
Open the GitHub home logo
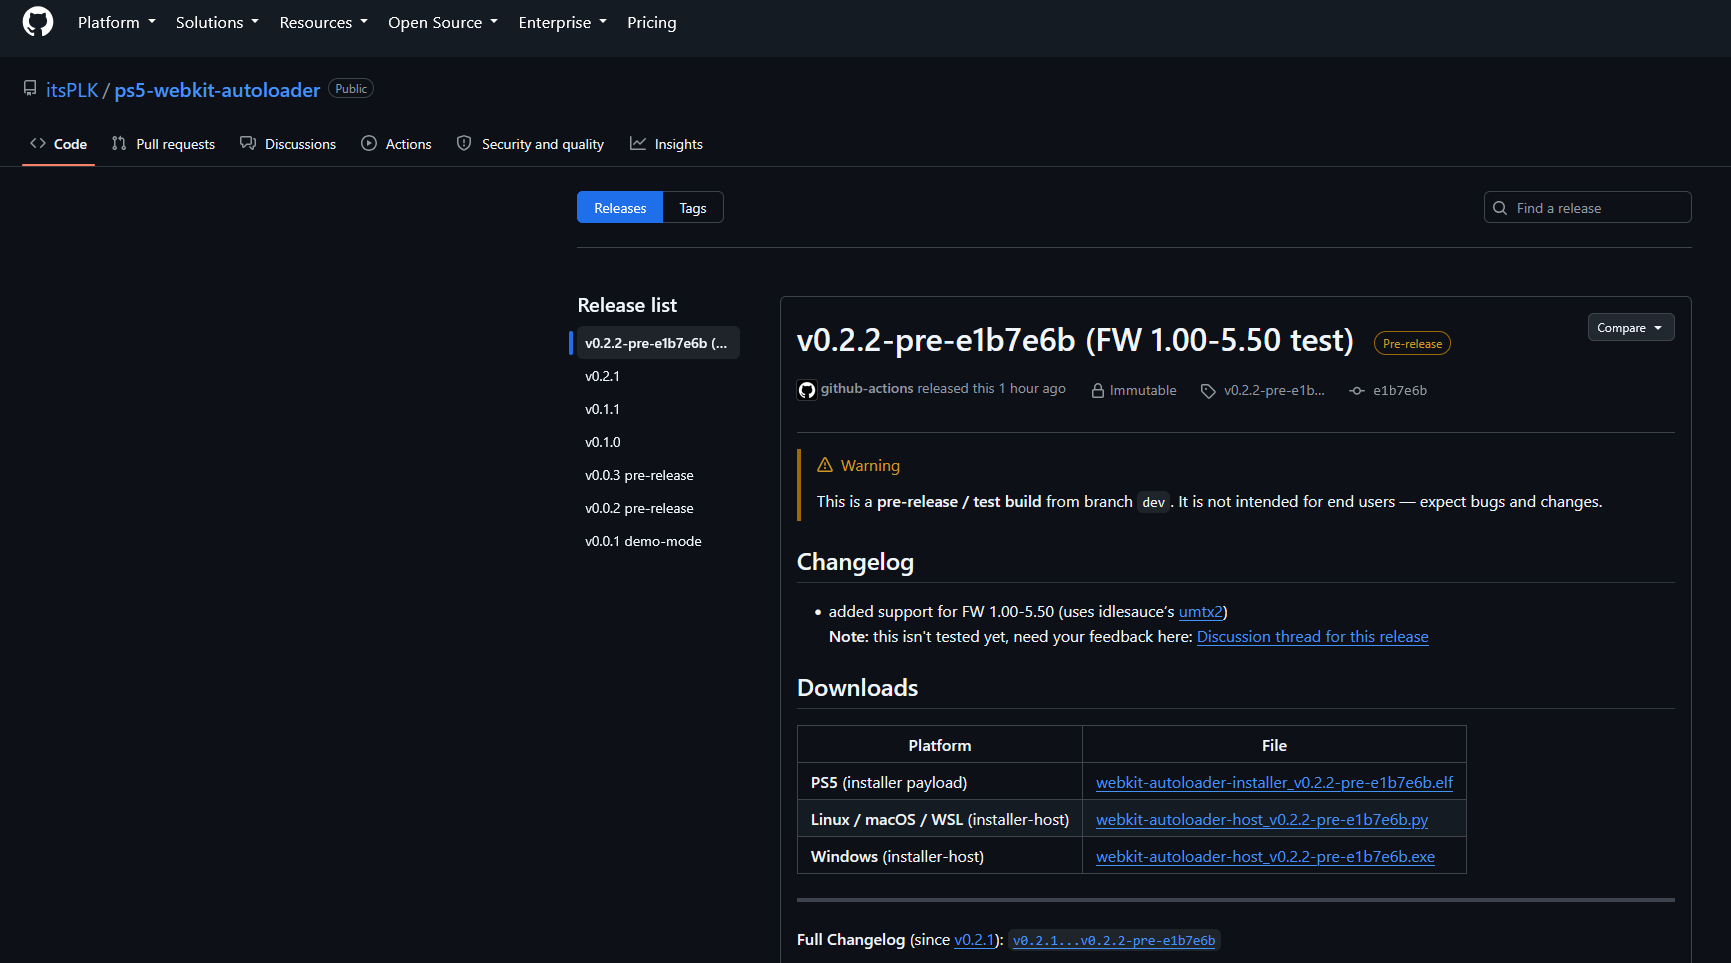[x=38, y=22]
